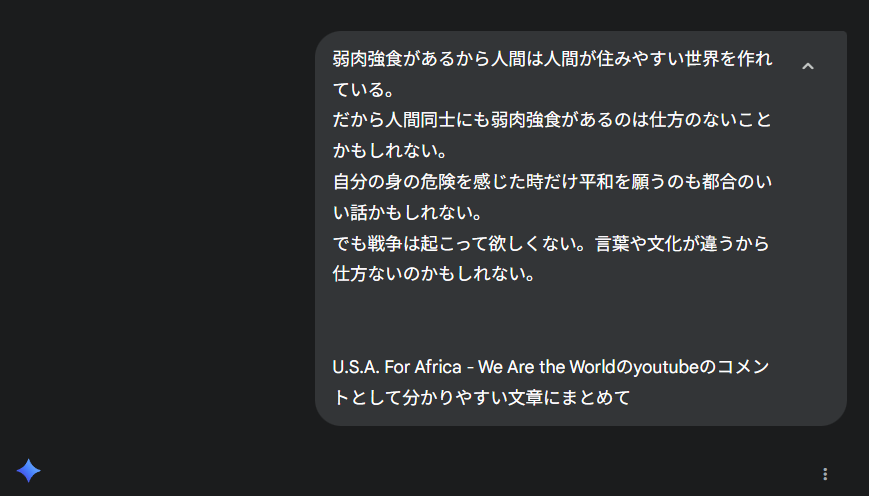This screenshot has width=869, height=496.
Task: Click the phrase 言葉や文化が違うから
Action: pyautogui.click(x=682, y=243)
